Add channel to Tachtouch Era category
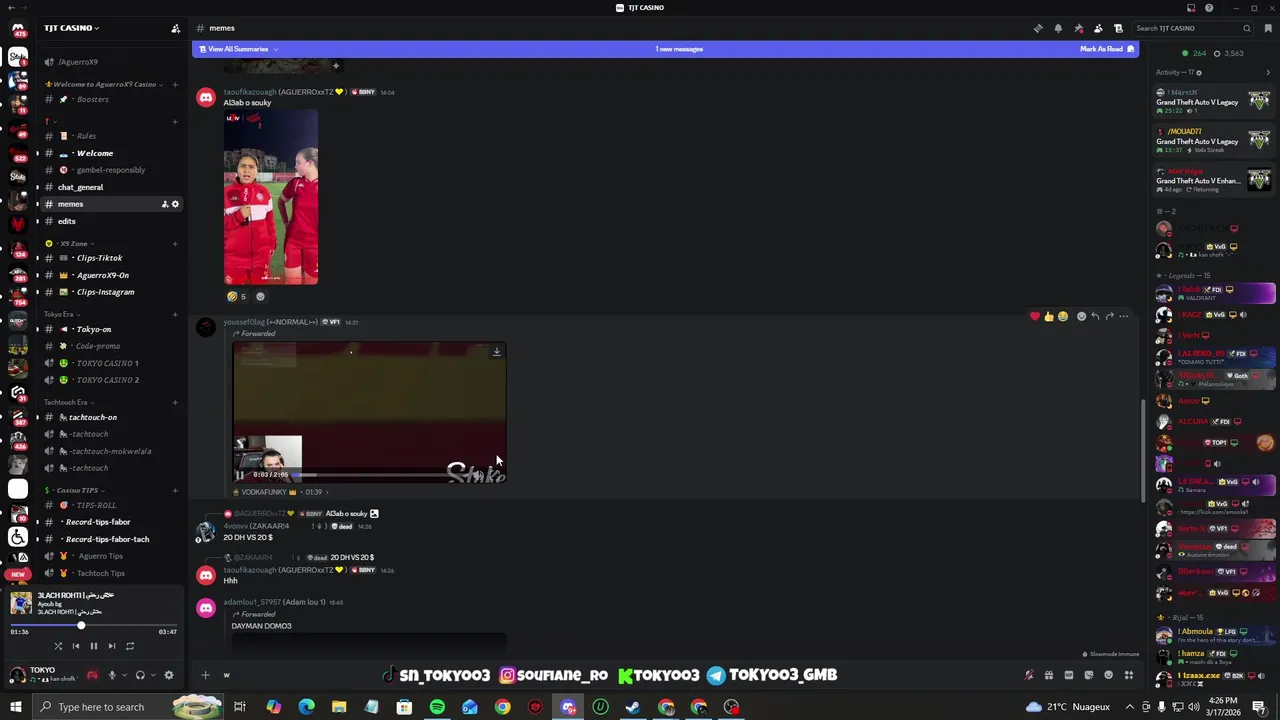 (x=175, y=402)
